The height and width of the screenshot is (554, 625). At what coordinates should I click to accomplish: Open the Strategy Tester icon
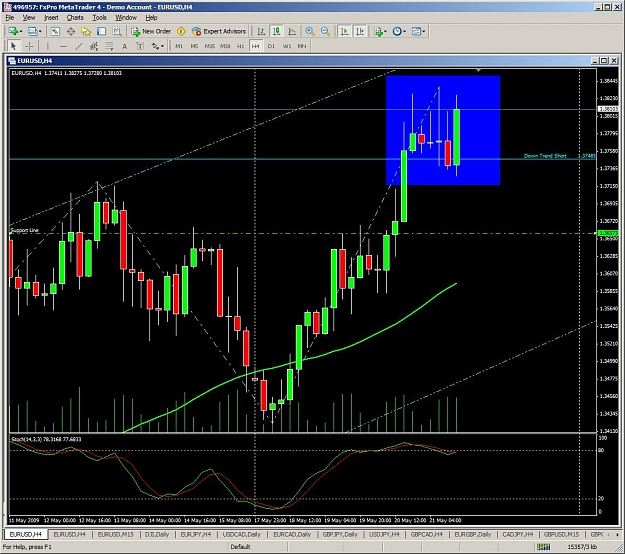[117, 31]
